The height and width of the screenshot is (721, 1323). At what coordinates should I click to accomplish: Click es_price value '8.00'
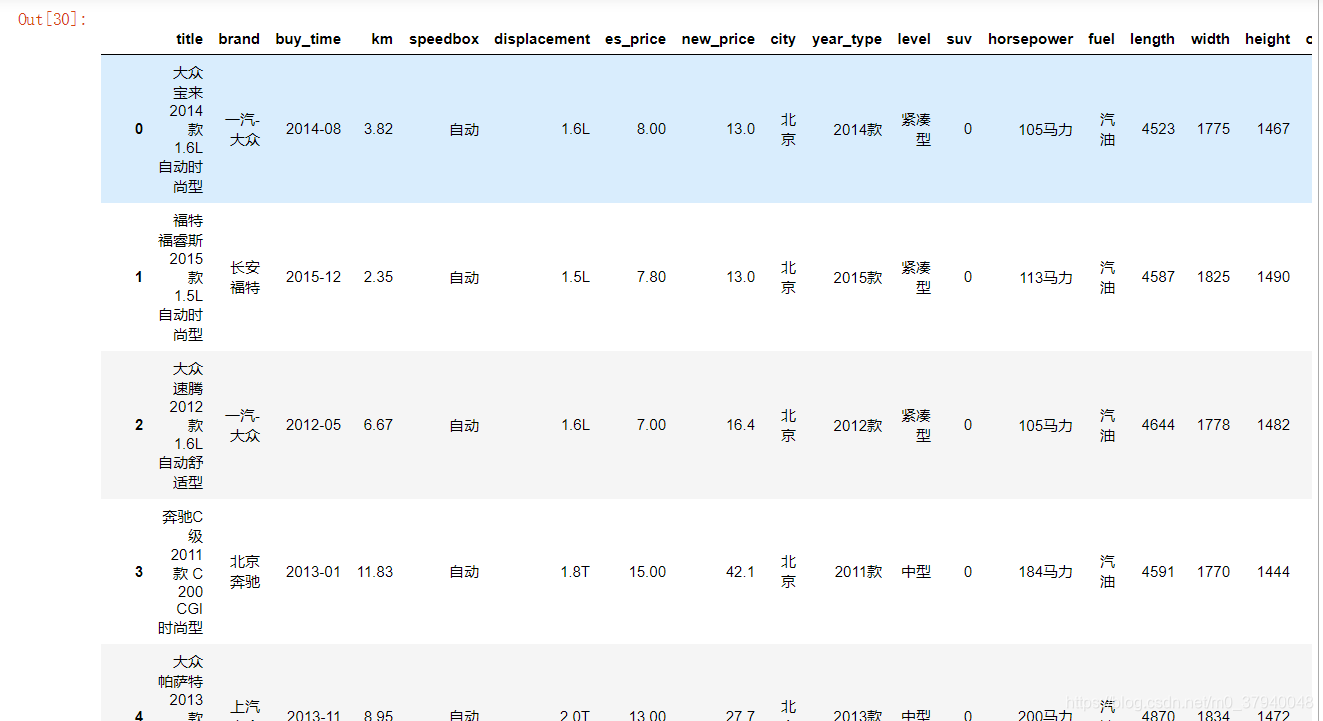click(651, 129)
